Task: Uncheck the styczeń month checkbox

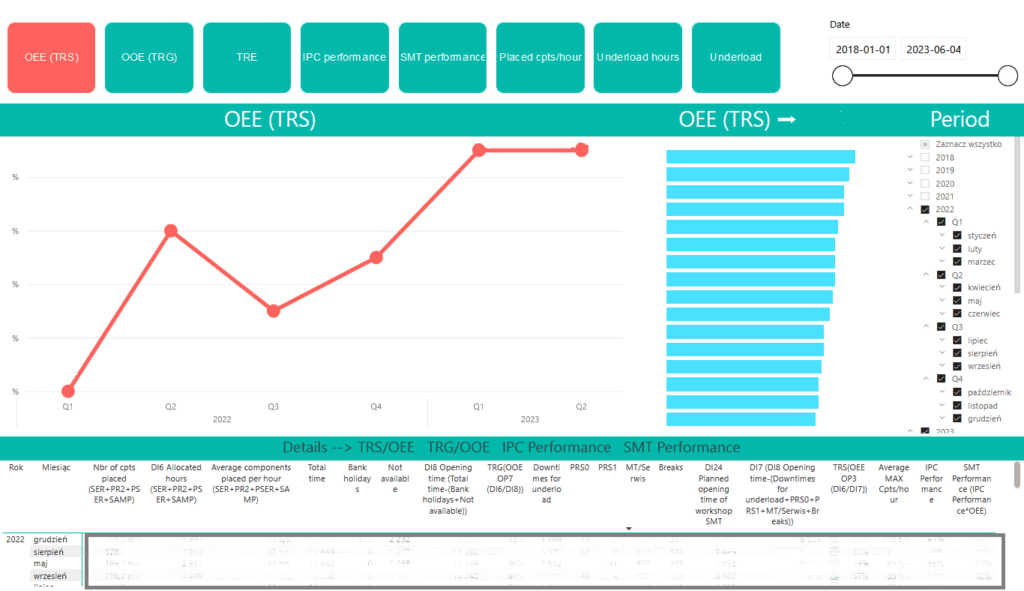Action: click(x=957, y=236)
